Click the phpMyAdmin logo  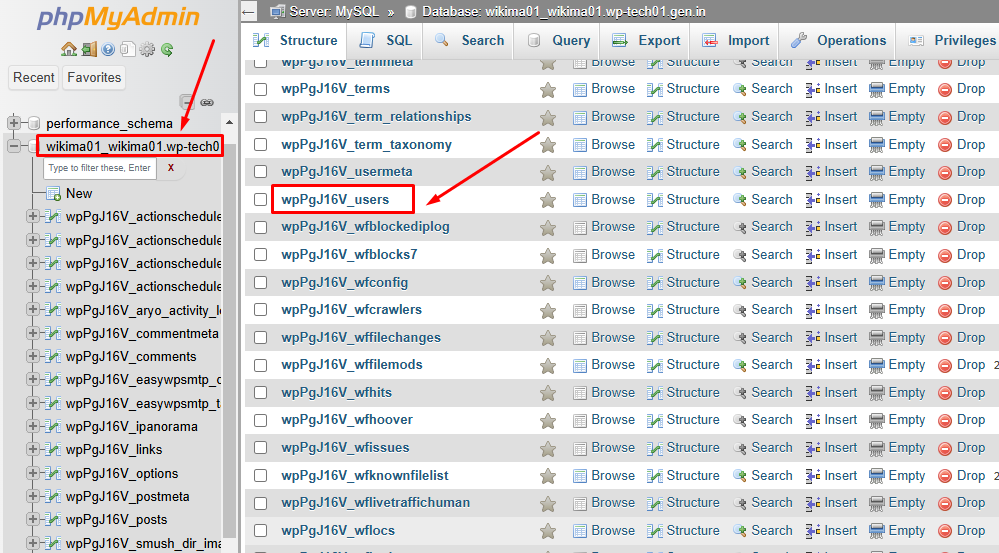coord(119,17)
